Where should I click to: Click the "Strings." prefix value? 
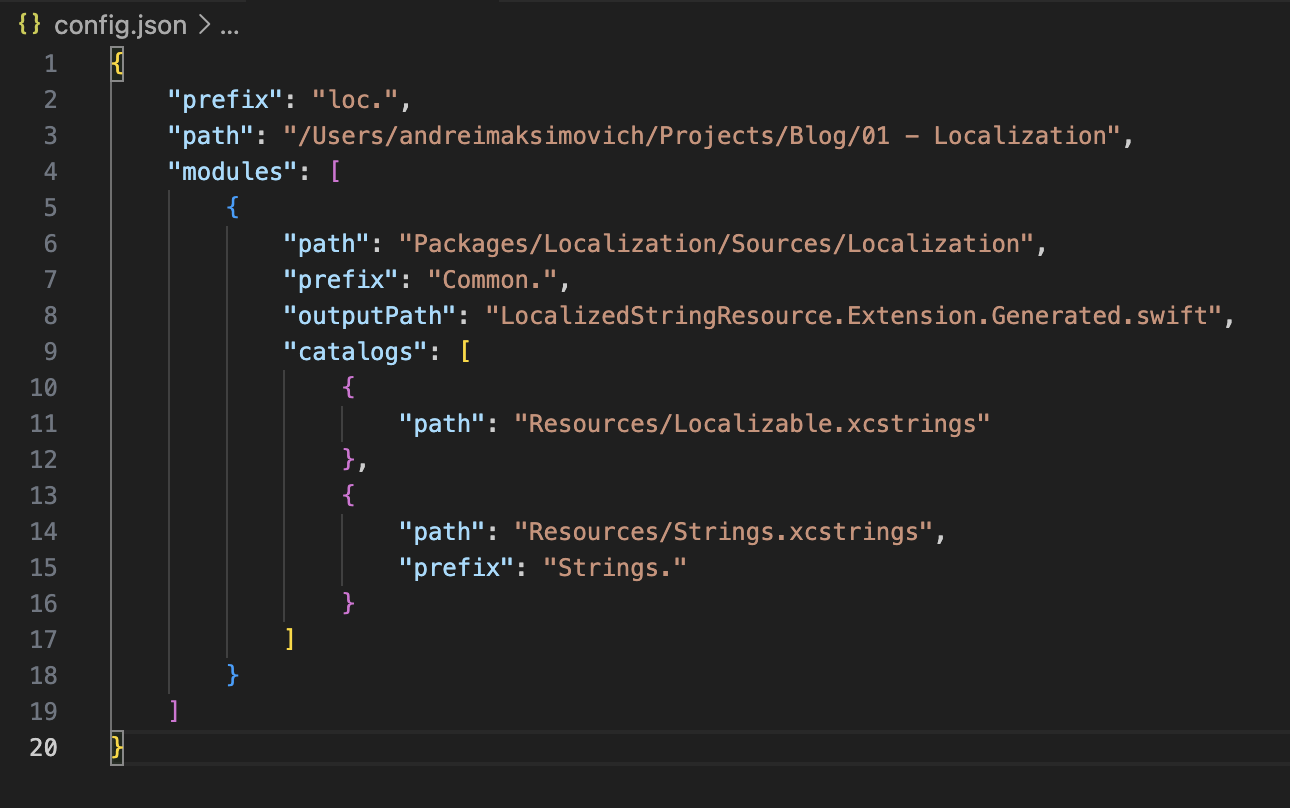614,567
